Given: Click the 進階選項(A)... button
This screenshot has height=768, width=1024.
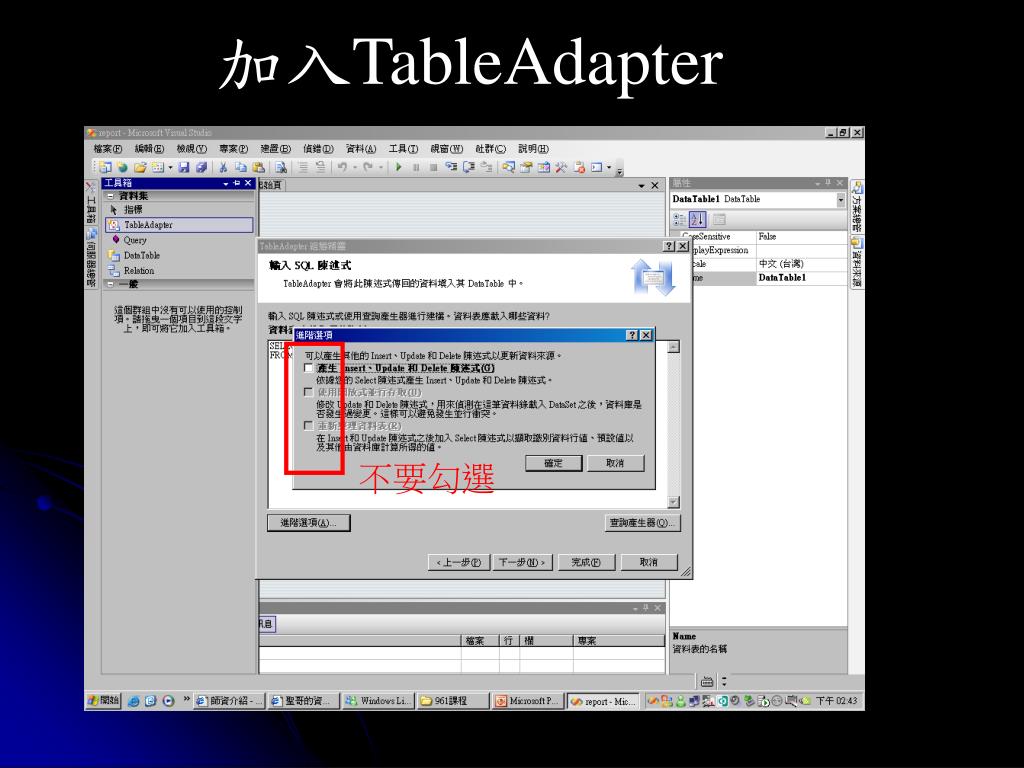Looking at the screenshot, I should tap(308, 522).
